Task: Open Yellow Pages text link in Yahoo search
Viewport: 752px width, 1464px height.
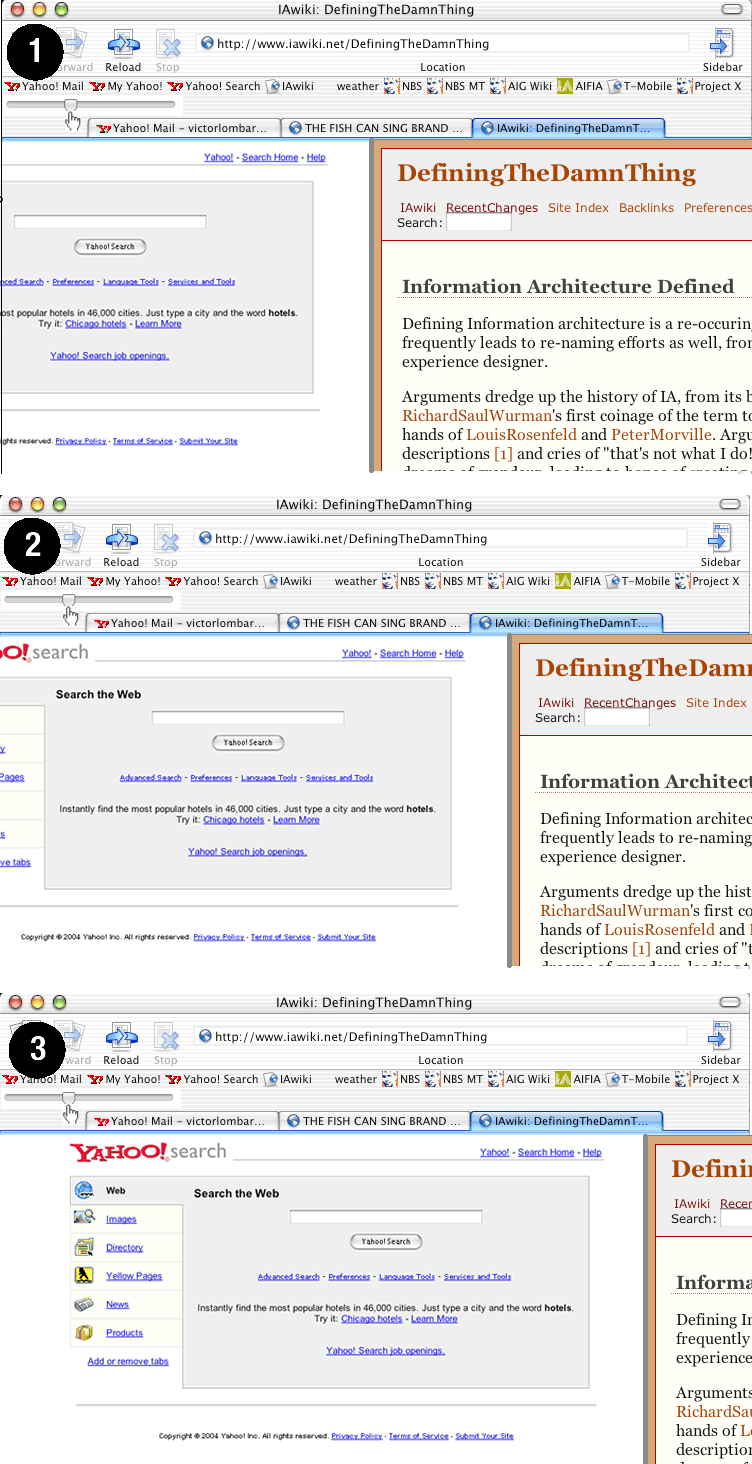Action: (134, 1276)
